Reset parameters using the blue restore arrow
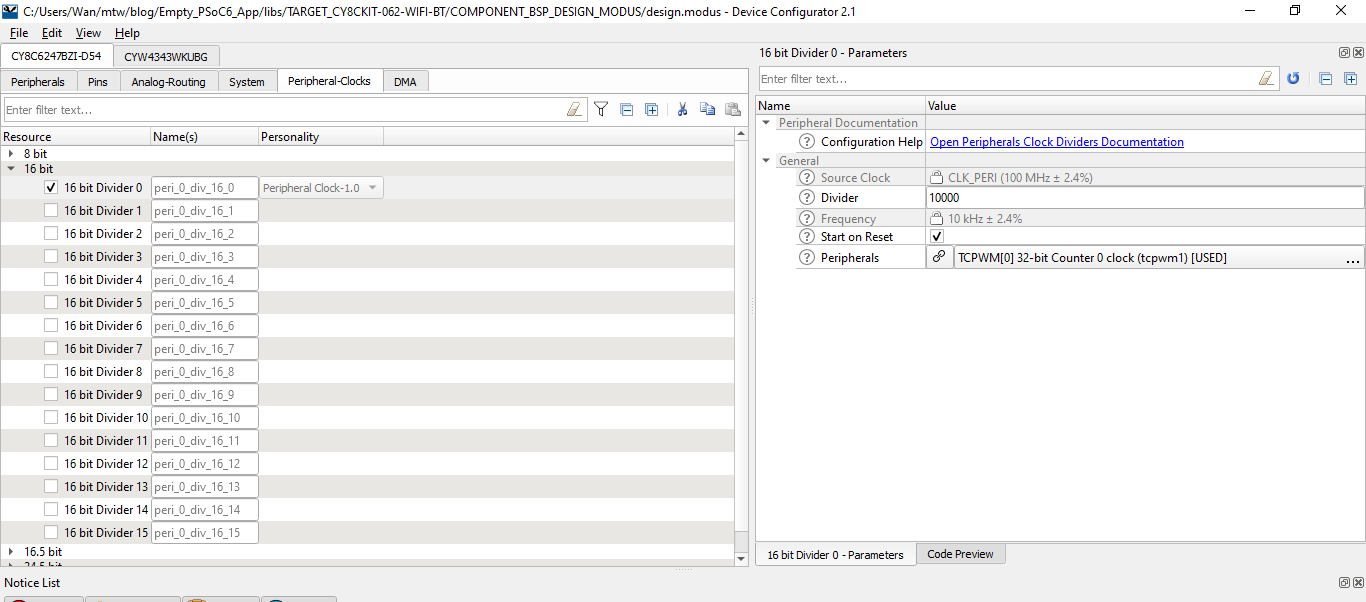Screen dimensions: 1366x602 [1293, 79]
